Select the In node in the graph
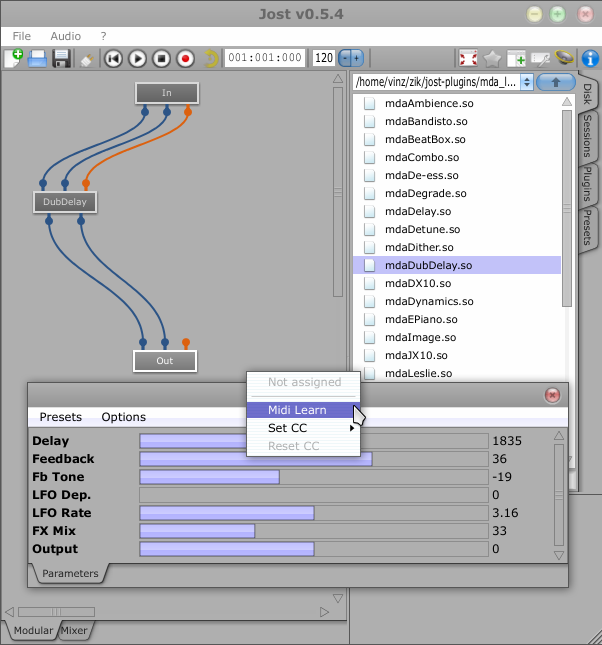The width and height of the screenshot is (602, 645). pyautogui.click(x=167, y=93)
